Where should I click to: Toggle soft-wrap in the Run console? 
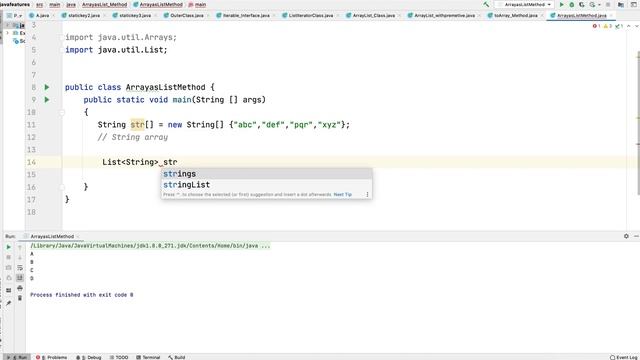[20, 268]
